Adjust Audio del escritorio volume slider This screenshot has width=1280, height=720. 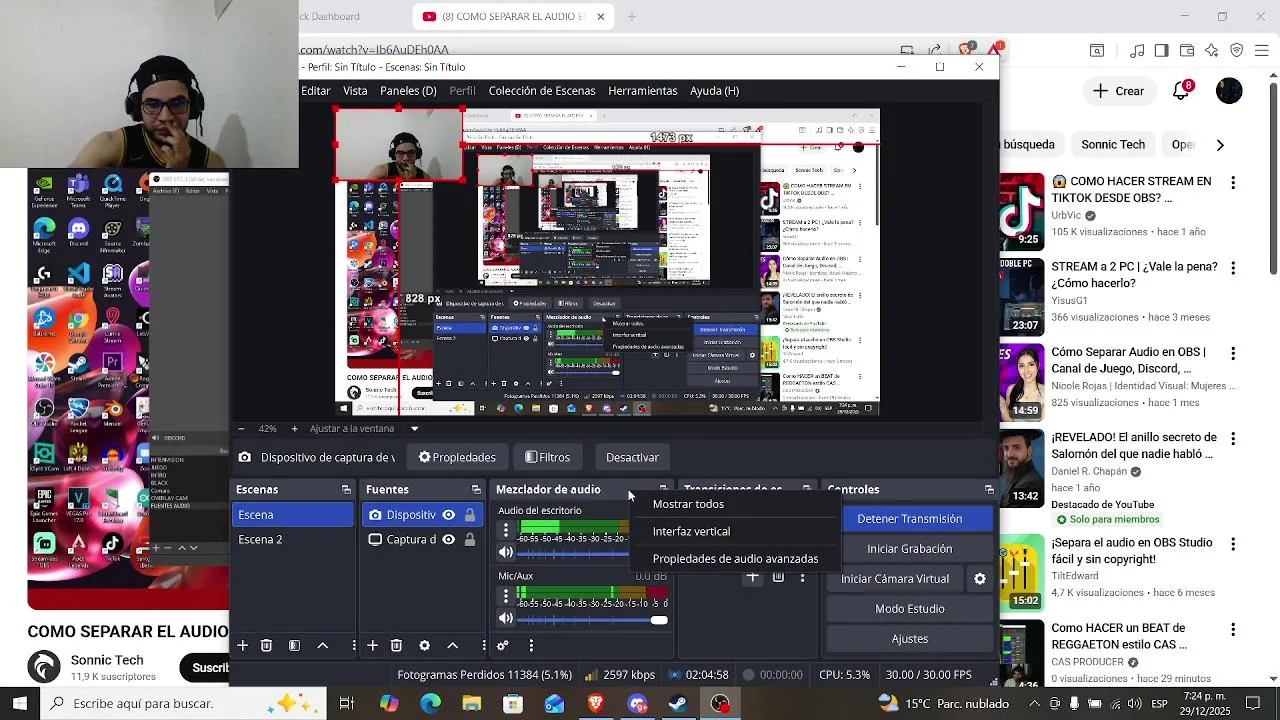pos(575,553)
